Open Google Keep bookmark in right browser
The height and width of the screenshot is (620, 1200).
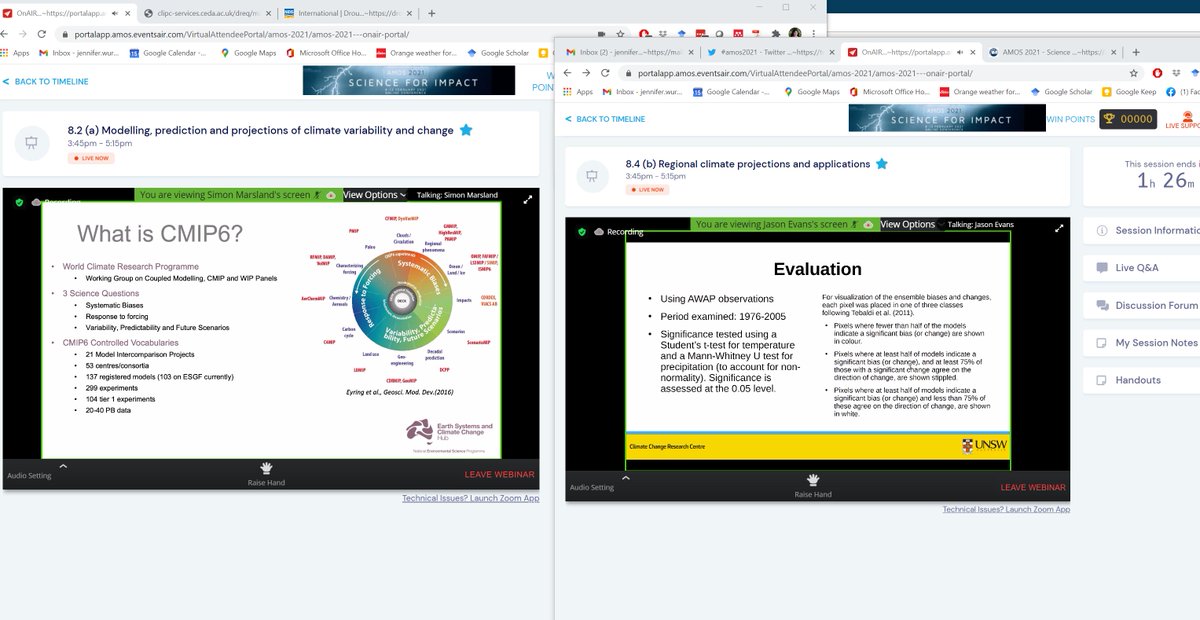coord(1128,91)
